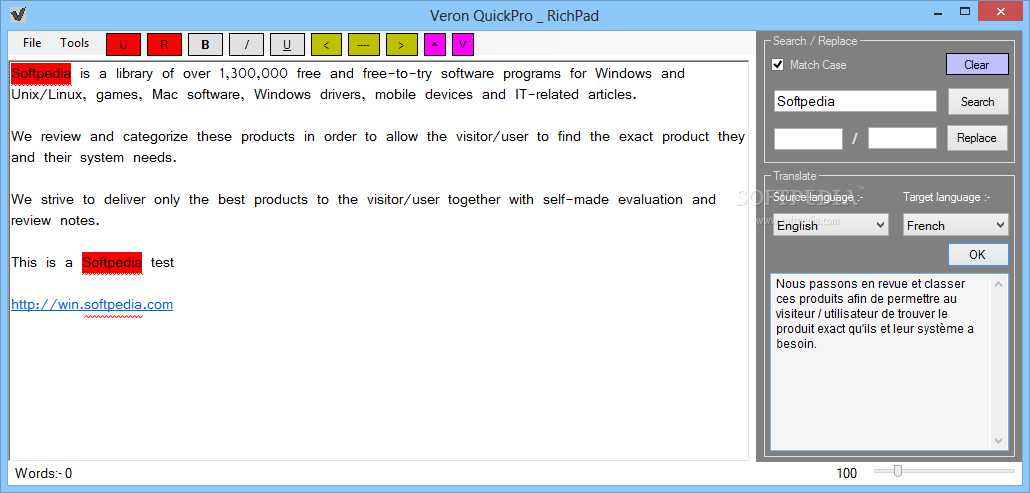Image resolution: width=1030 pixels, height=493 pixels.
Task: Click highlighted Softpedia in 'This is a' line
Action: pyautogui.click(x=112, y=263)
